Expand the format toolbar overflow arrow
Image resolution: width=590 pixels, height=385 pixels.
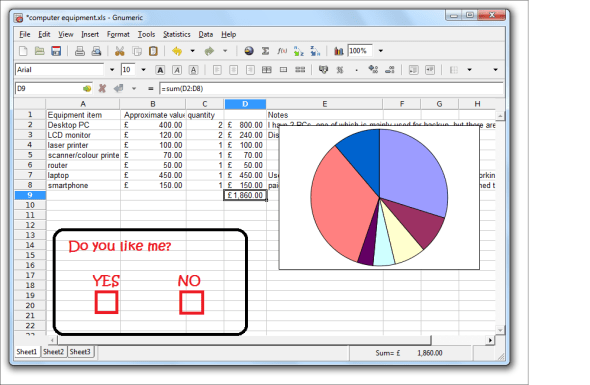tap(495, 70)
